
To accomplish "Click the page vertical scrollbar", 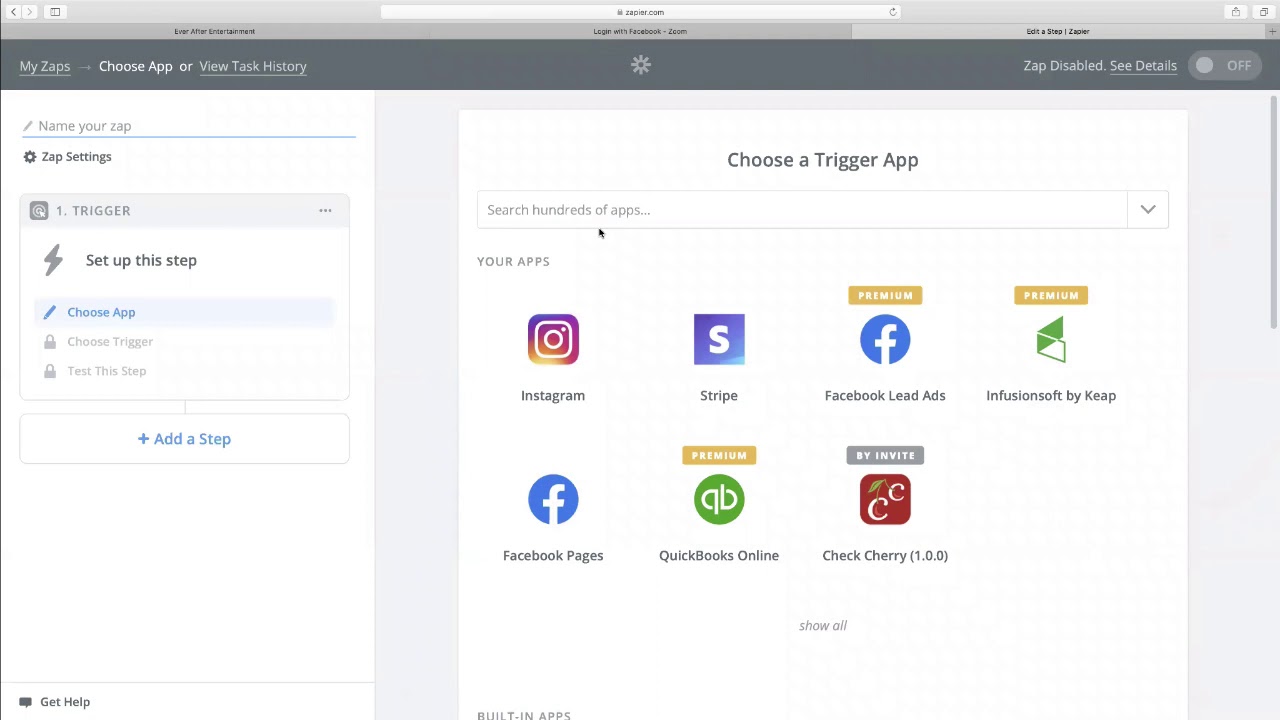I will tap(1274, 212).
